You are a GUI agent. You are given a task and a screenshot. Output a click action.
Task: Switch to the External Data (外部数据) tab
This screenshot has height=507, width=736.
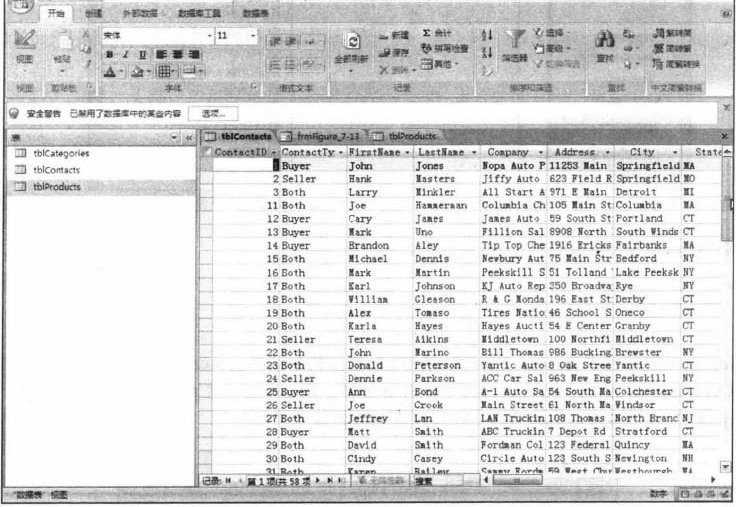point(140,14)
